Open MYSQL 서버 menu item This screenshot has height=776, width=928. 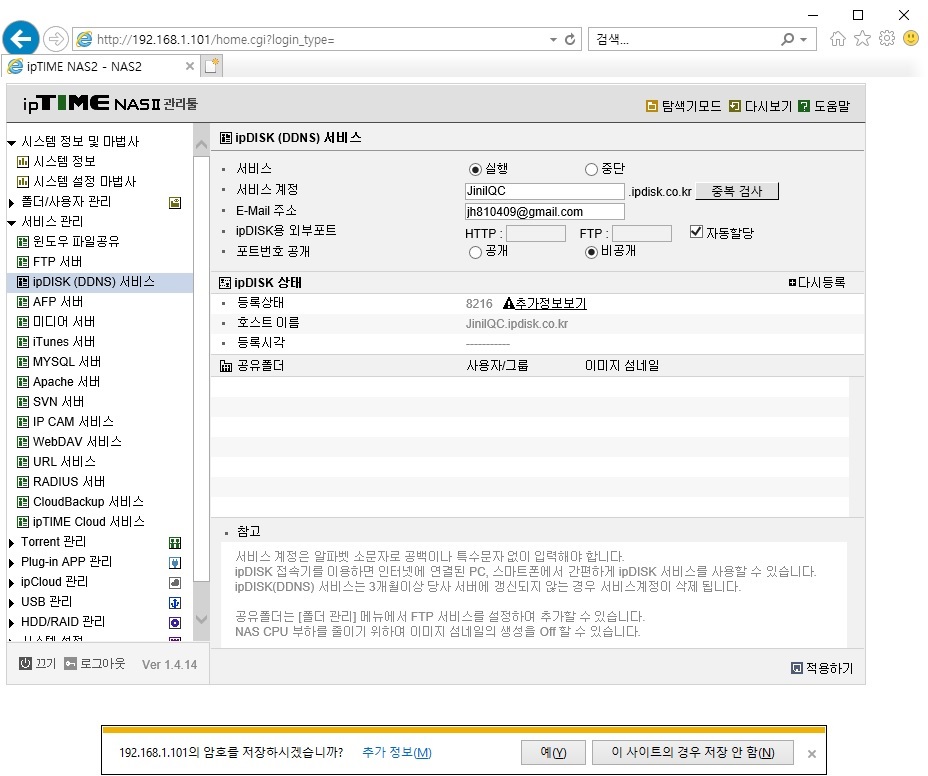(67, 362)
